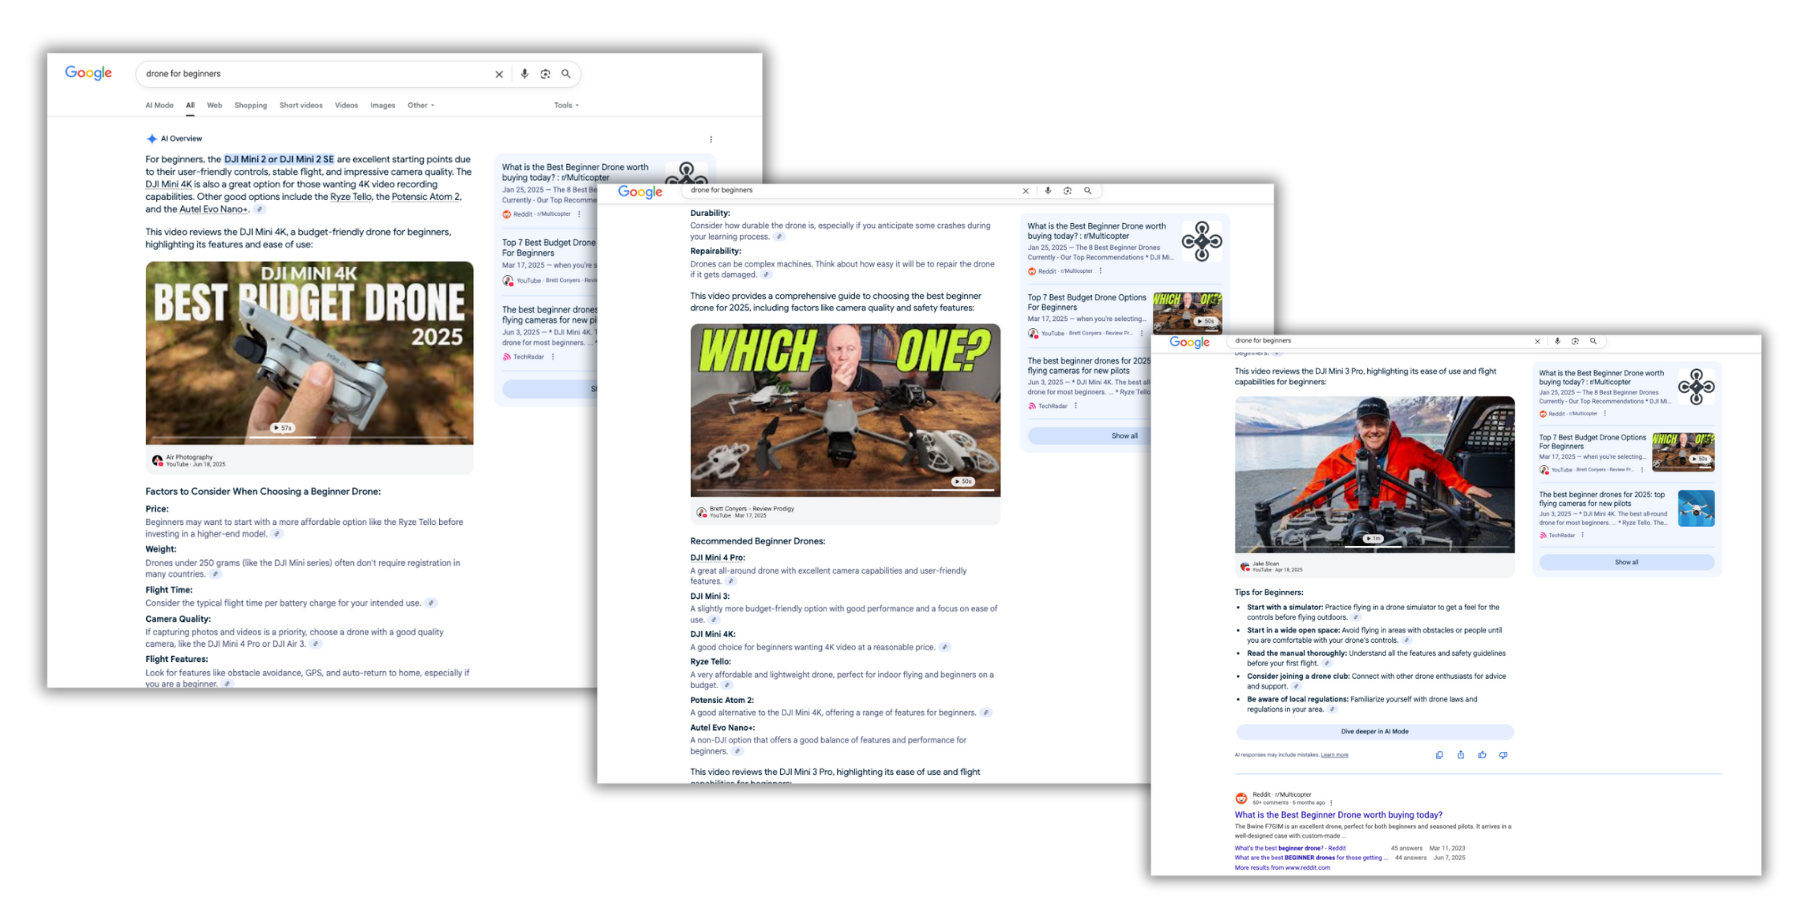The image size is (1800, 900).
Task: Switch to the Videos tab
Action: (x=346, y=105)
